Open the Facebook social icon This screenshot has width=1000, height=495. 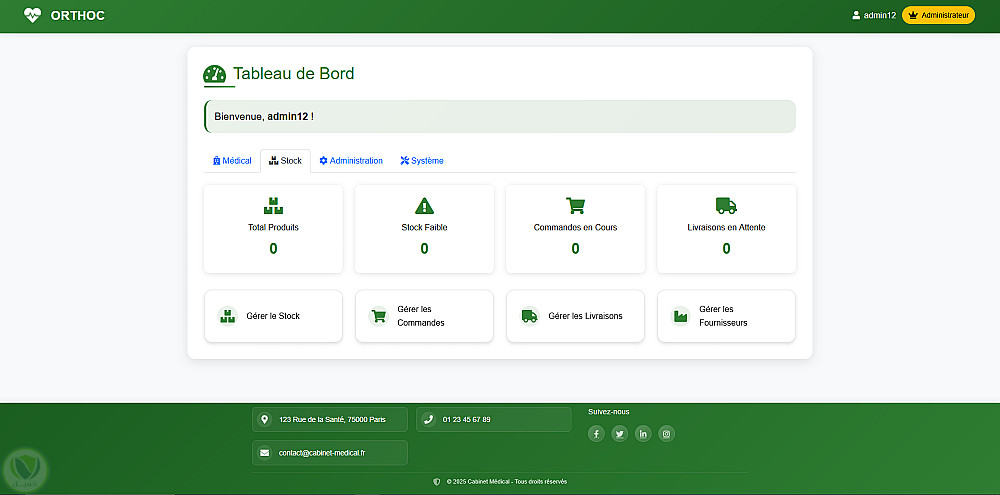[596, 434]
